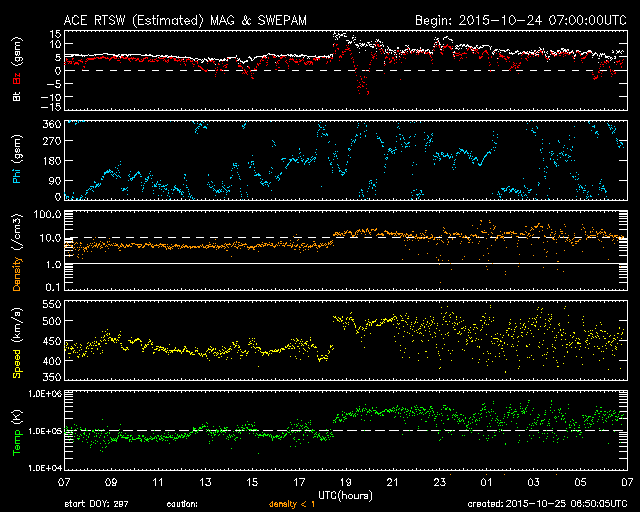
Task: Click the 'Begin: 2015-10-24 07:00:00UTC' text
Action: click(x=521, y=20)
